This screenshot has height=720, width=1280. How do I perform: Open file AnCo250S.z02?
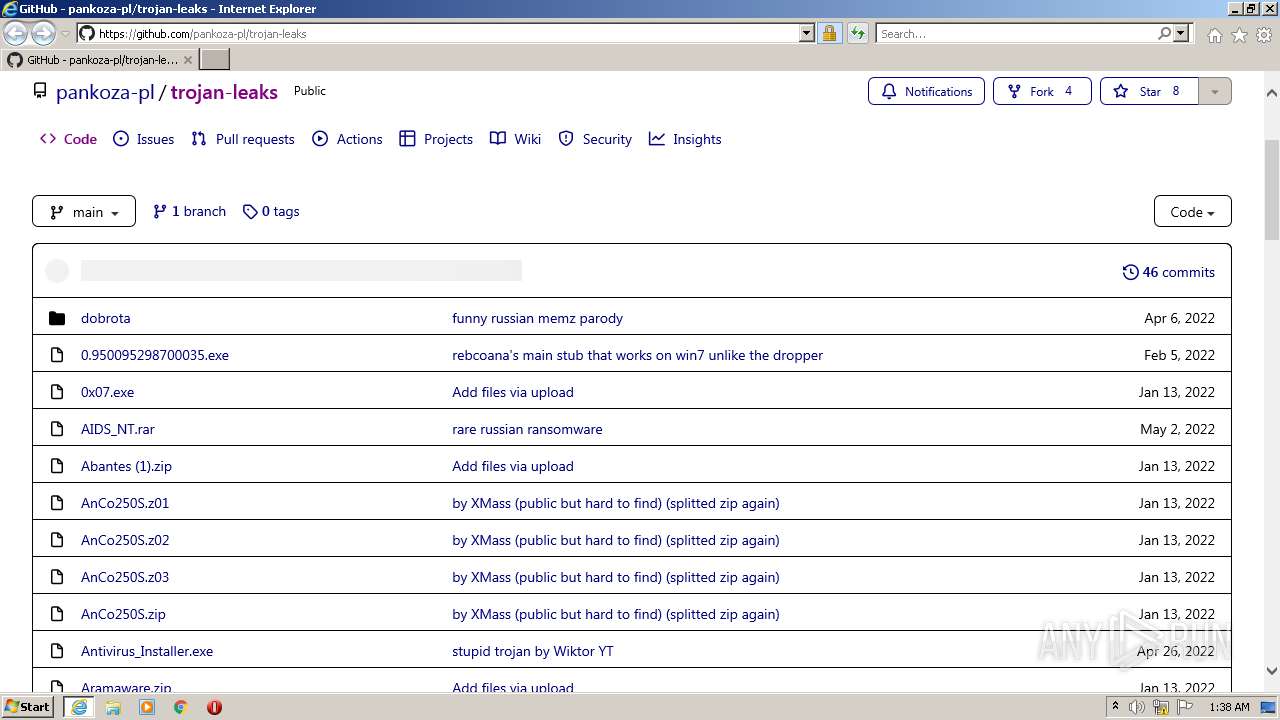(125, 540)
